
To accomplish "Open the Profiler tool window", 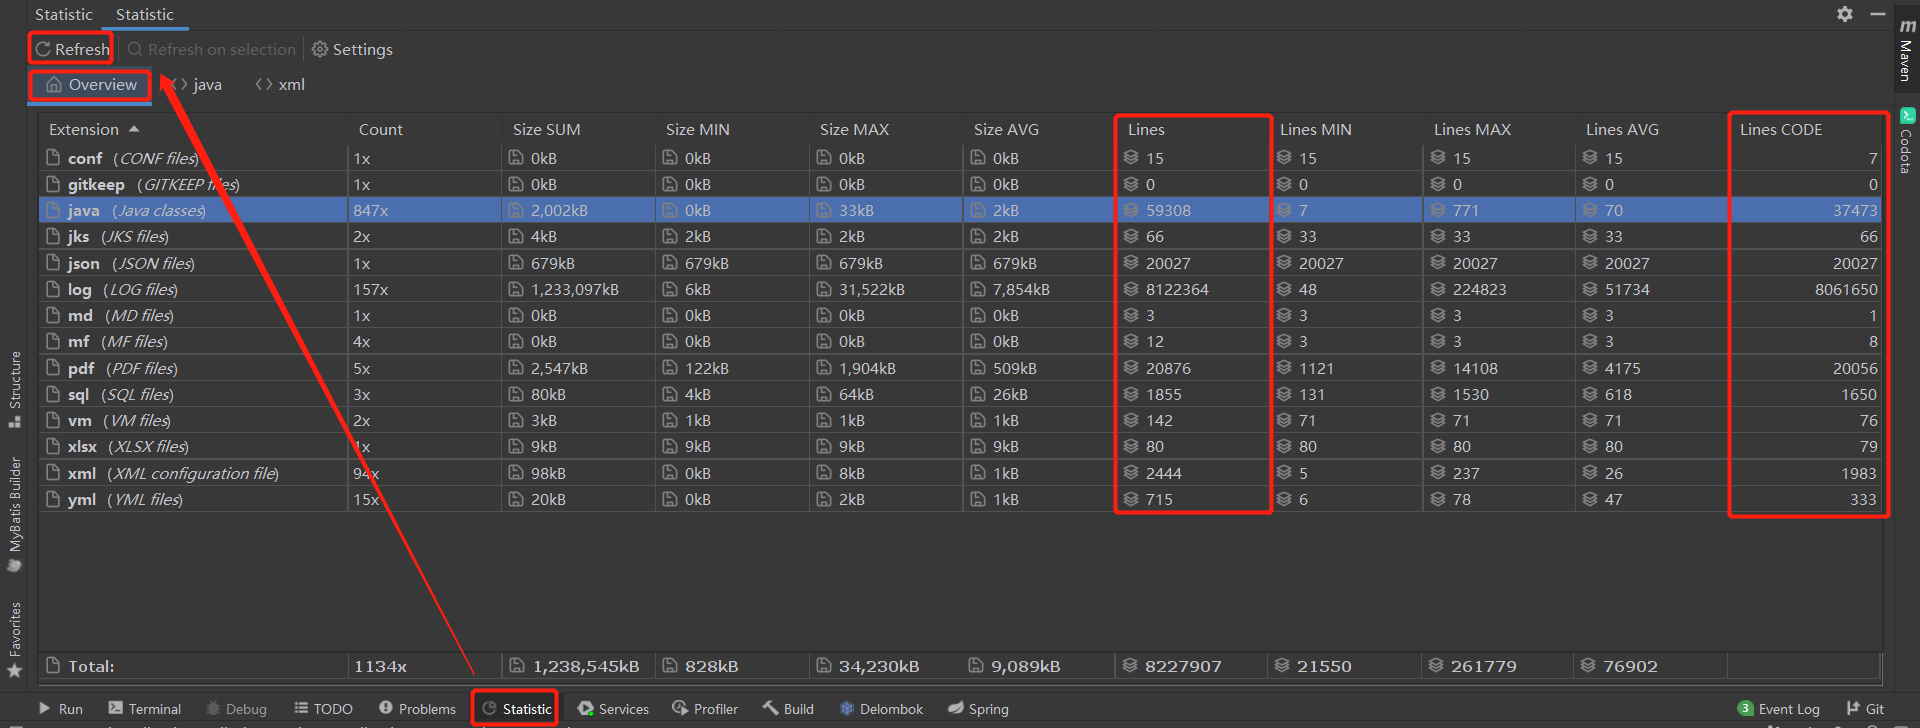I will (705, 709).
